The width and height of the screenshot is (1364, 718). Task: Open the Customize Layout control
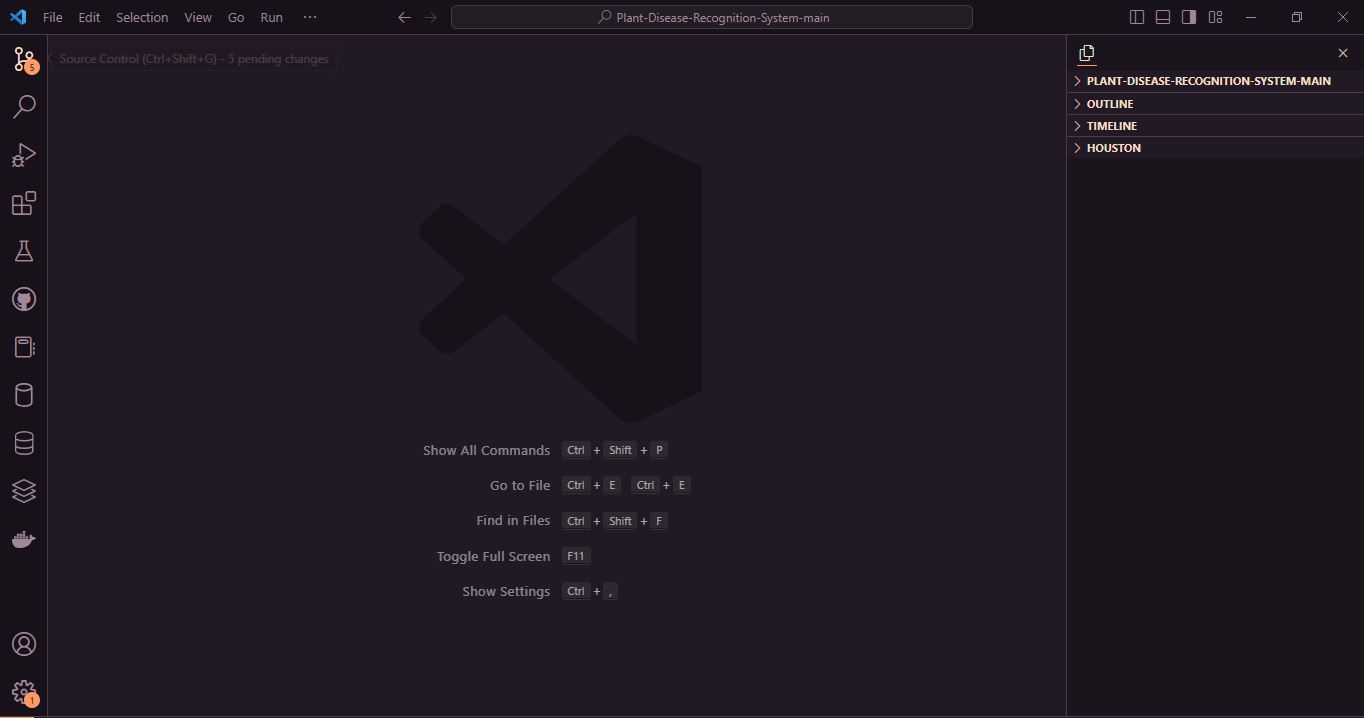[x=1215, y=17]
